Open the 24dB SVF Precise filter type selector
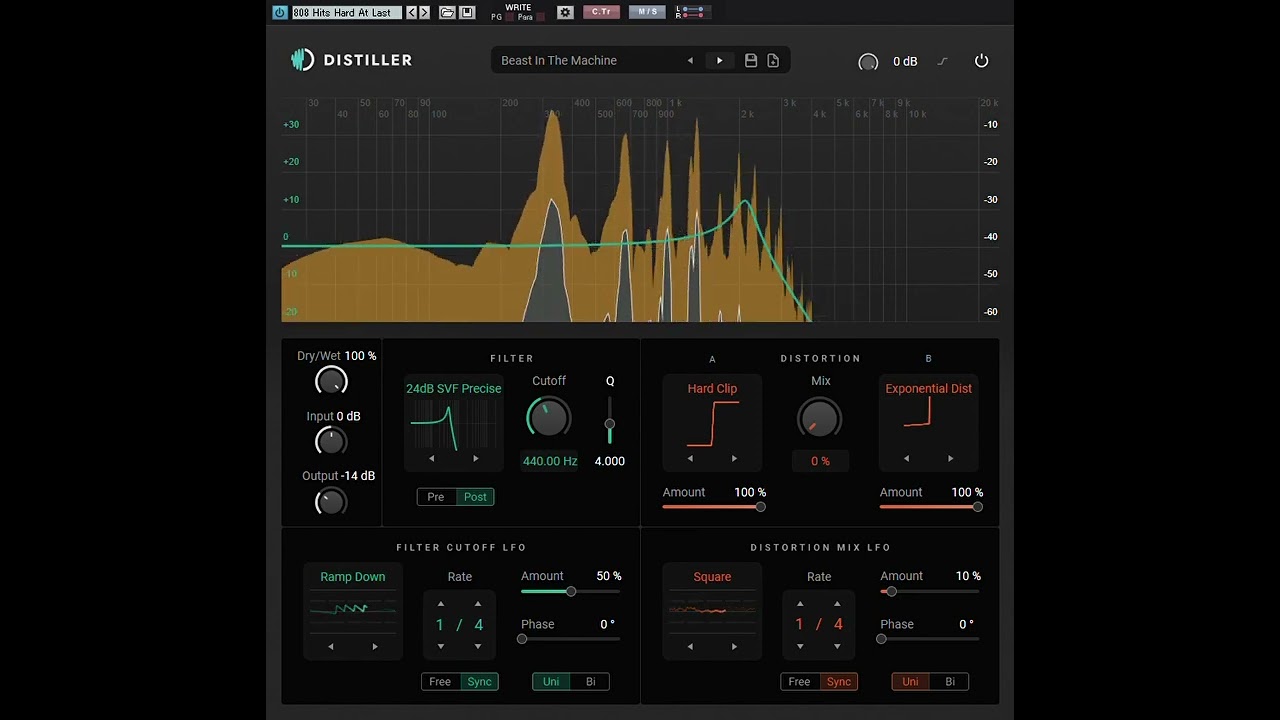 (453, 389)
